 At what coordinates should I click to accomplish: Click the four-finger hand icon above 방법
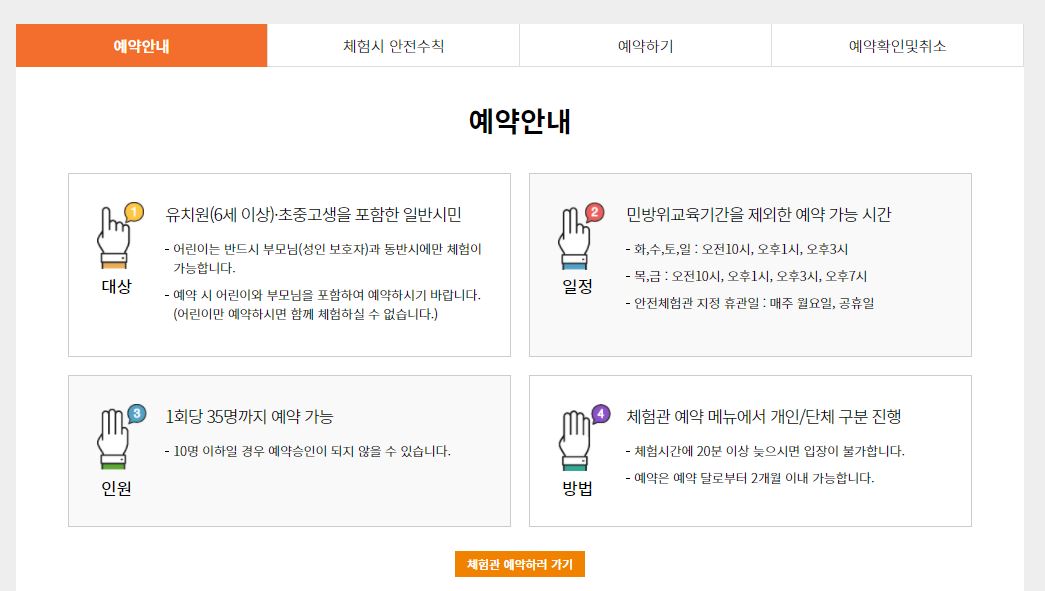tap(574, 439)
